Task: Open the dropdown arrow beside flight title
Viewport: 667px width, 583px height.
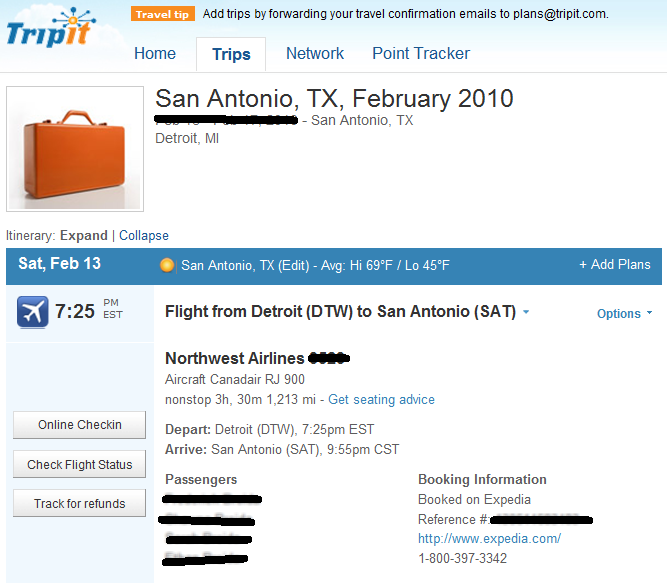Action: (x=526, y=312)
